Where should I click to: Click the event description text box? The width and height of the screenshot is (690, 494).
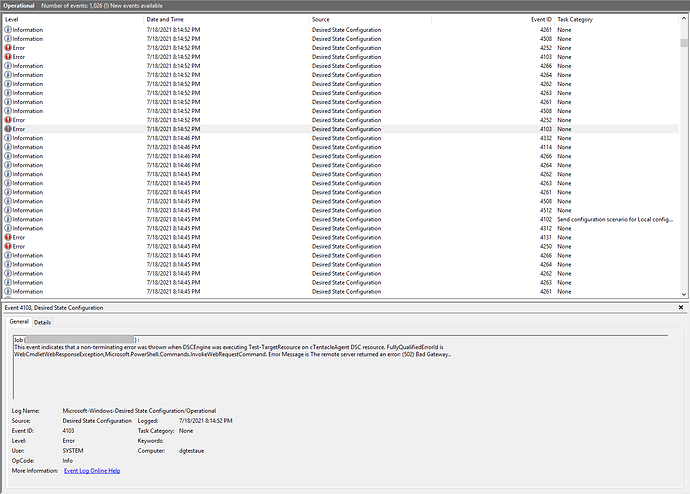pos(340,367)
